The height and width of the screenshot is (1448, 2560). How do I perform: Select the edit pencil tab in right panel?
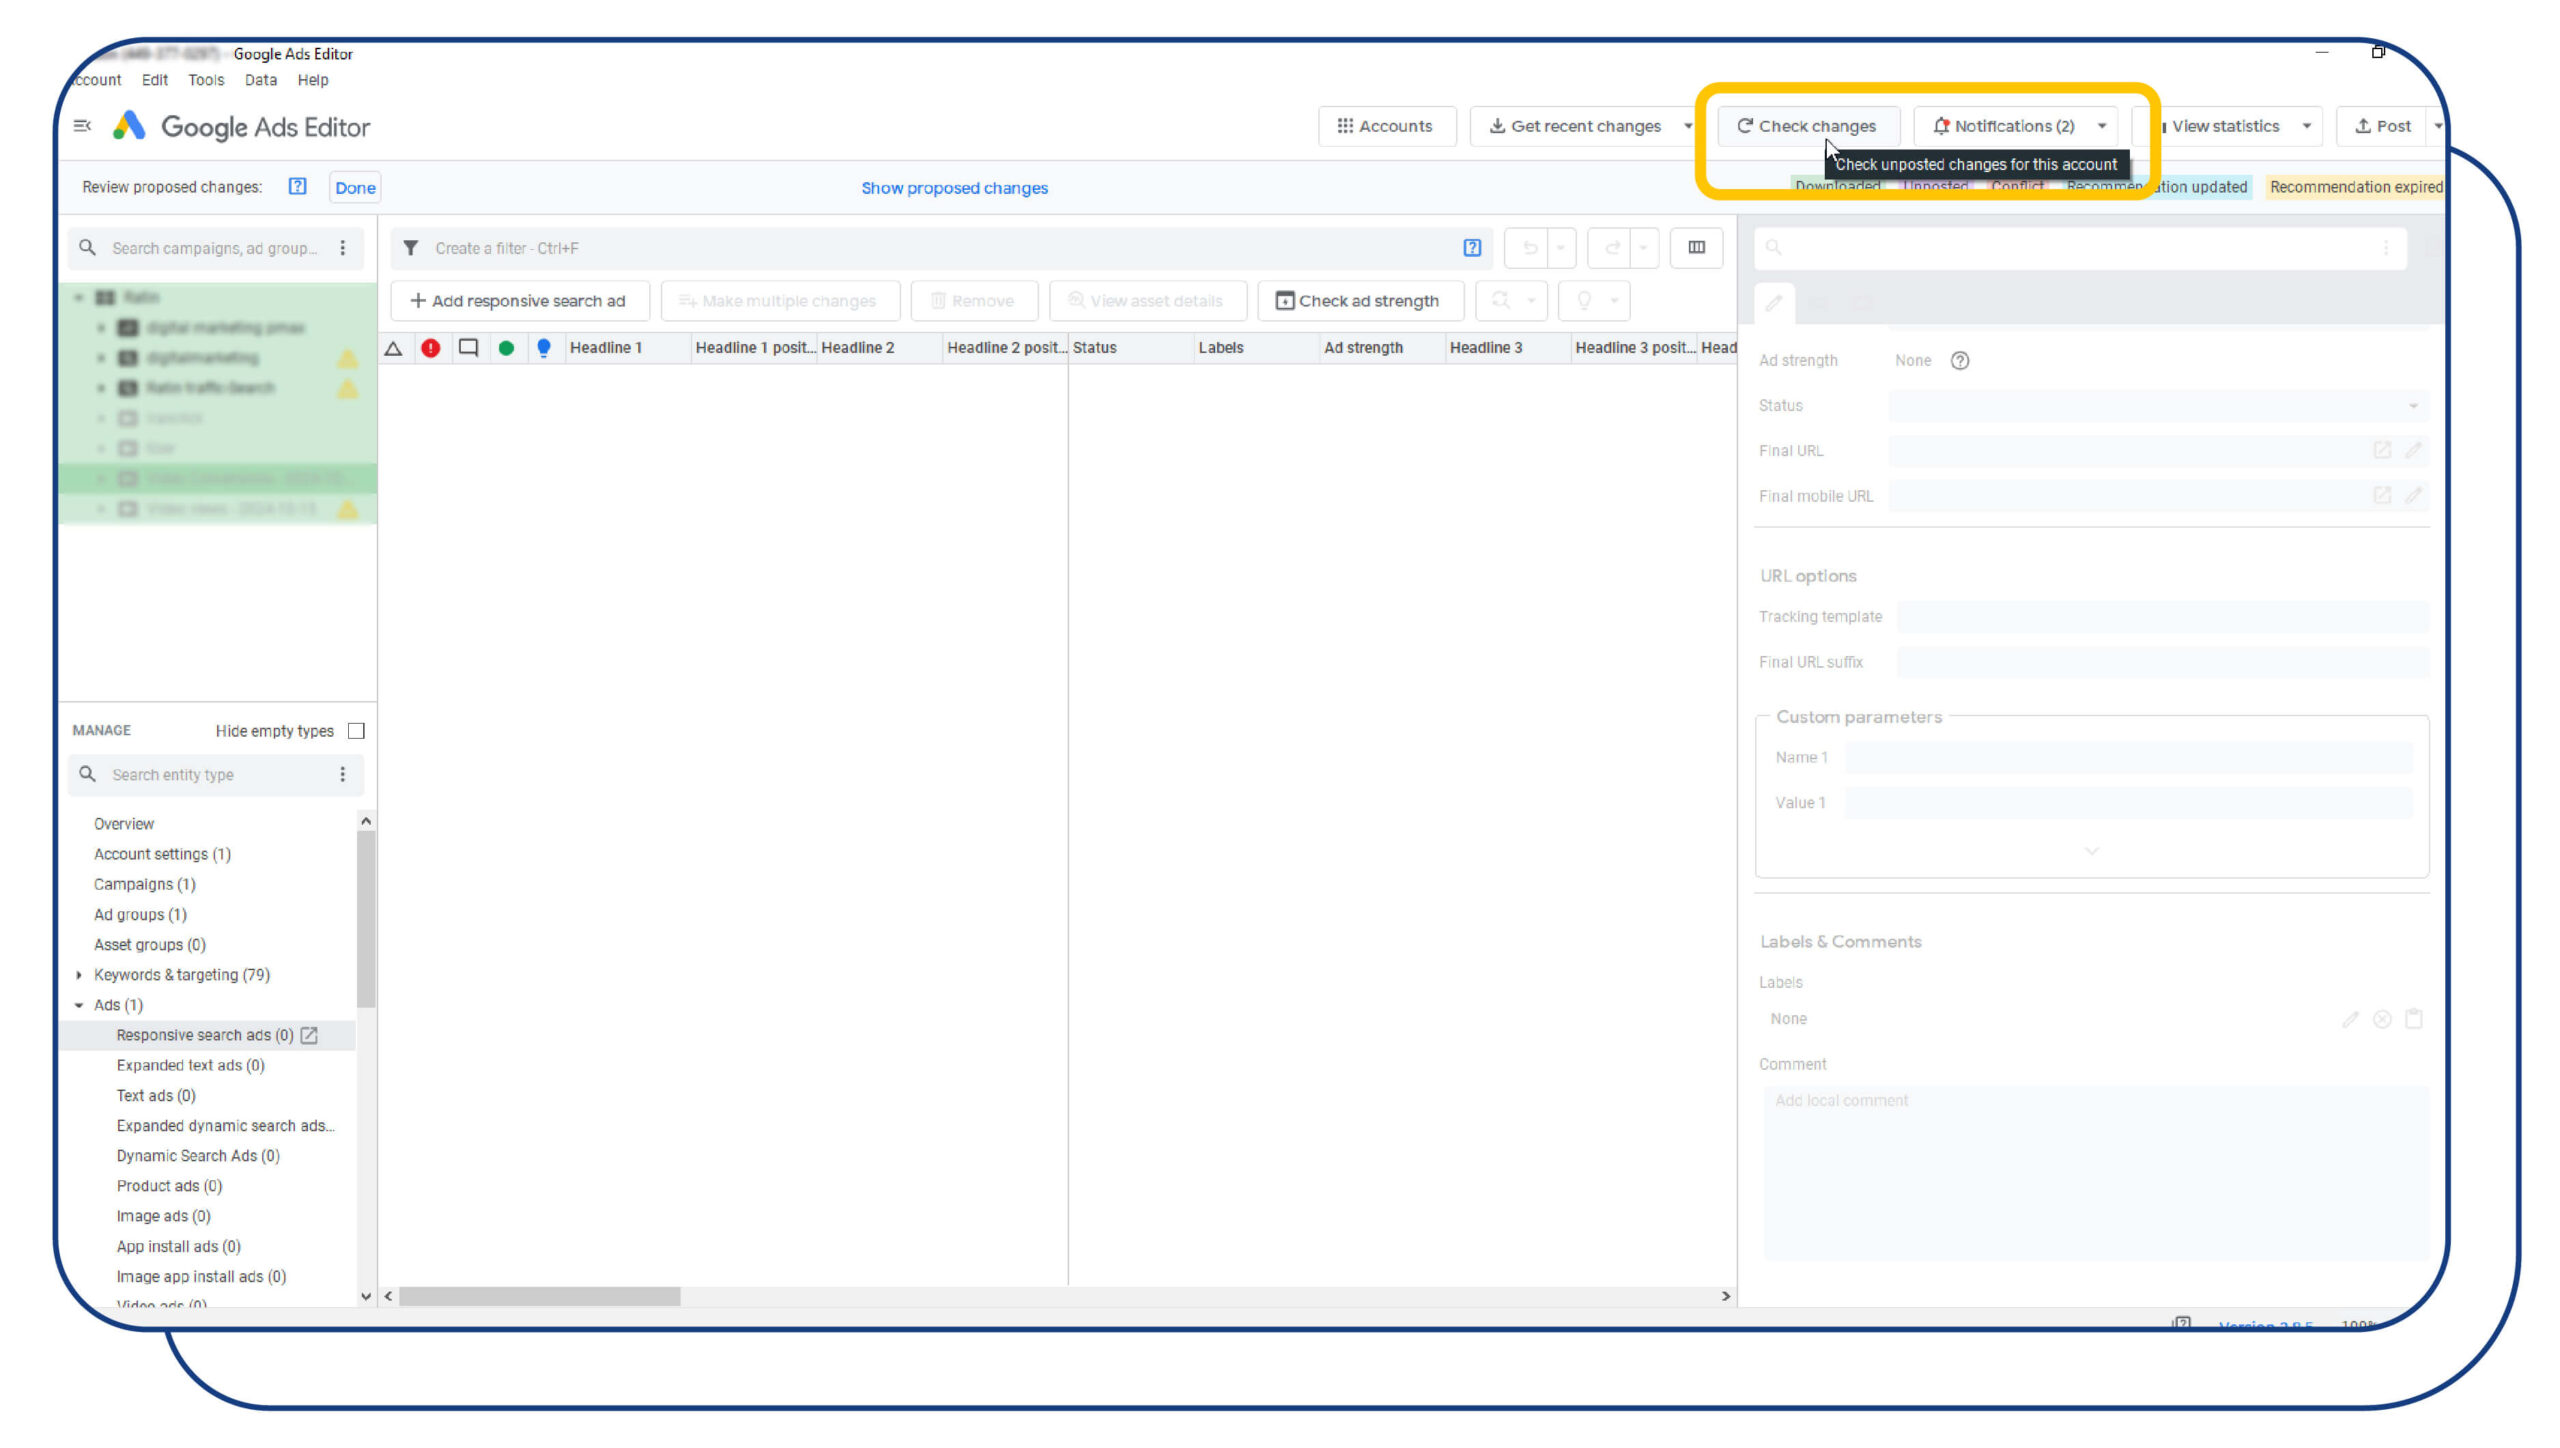coord(1774,303)
